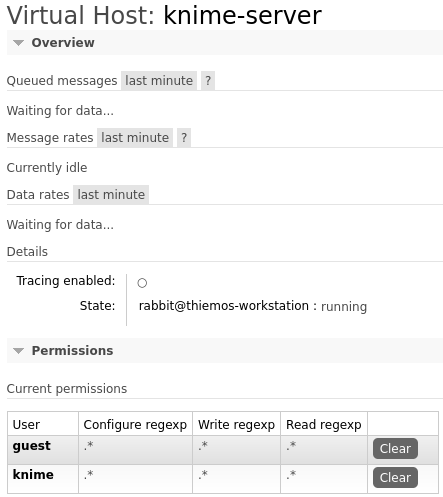
Task: Toggle the Tracing enabled circle indicator
Action: point(142,283)
